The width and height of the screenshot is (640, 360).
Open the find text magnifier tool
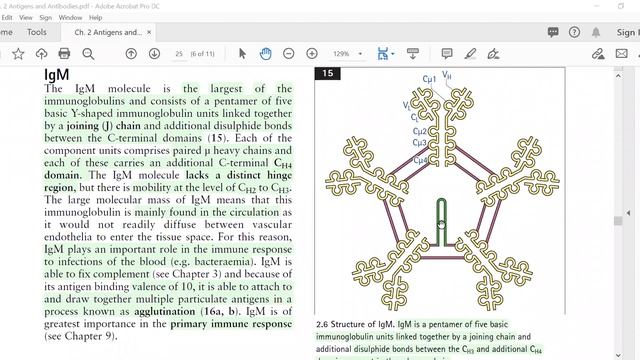pyautogui.click(x=88, y=54)
